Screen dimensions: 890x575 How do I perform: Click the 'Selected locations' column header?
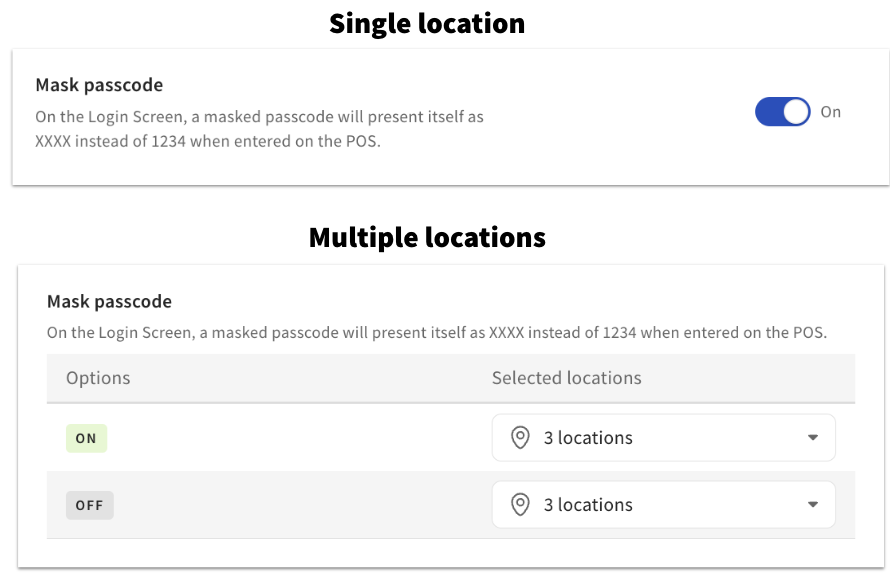pyautogui.click(x=566, y=378)
